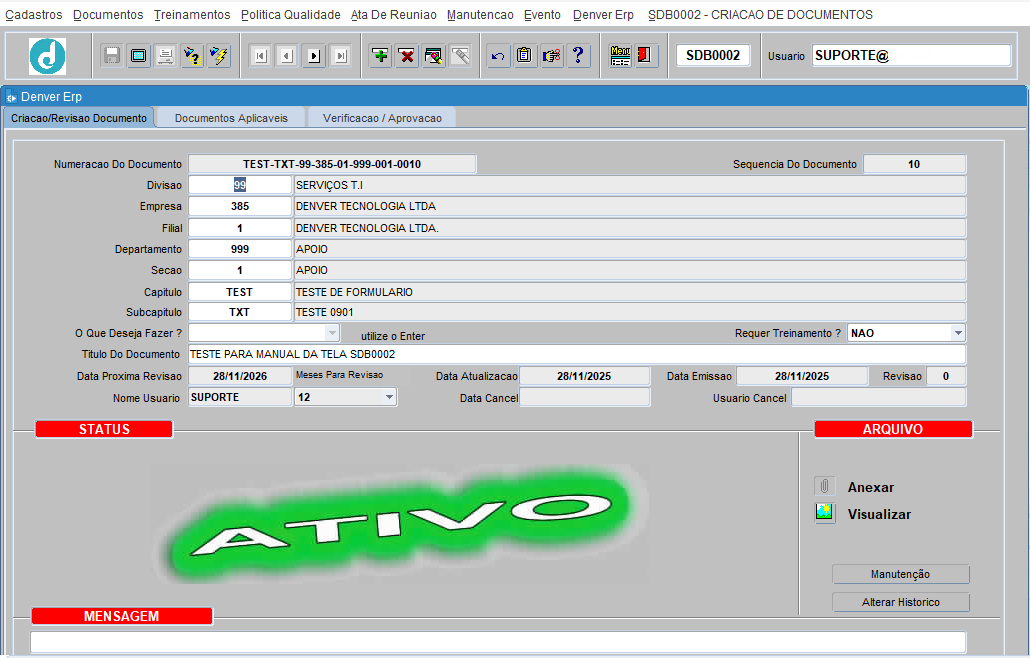Click the blue question mark help icon
Screen dimensions: 1030x658
click(578, 56)
